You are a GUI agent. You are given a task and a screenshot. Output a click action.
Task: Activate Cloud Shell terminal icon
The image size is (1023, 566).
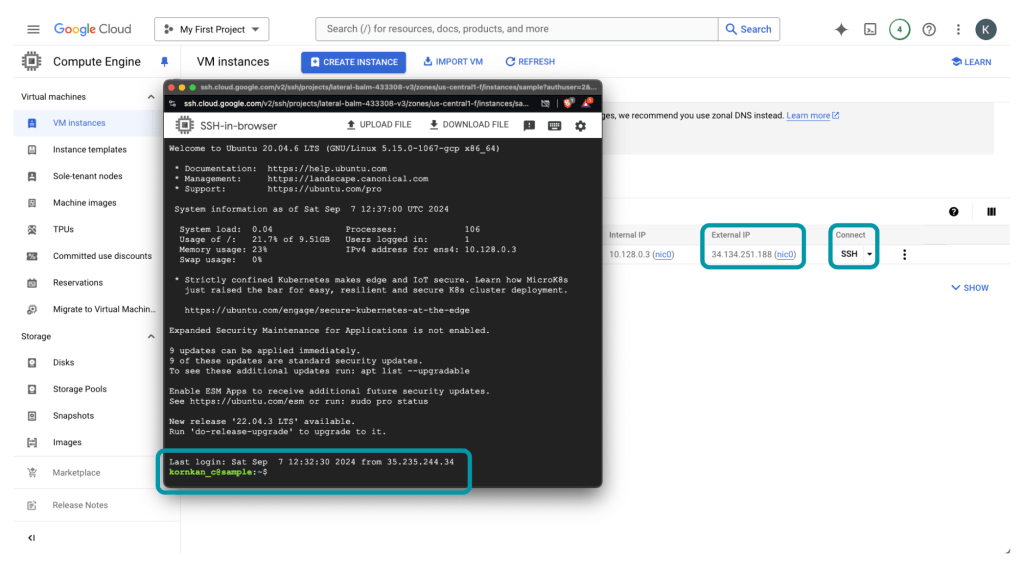870,29
